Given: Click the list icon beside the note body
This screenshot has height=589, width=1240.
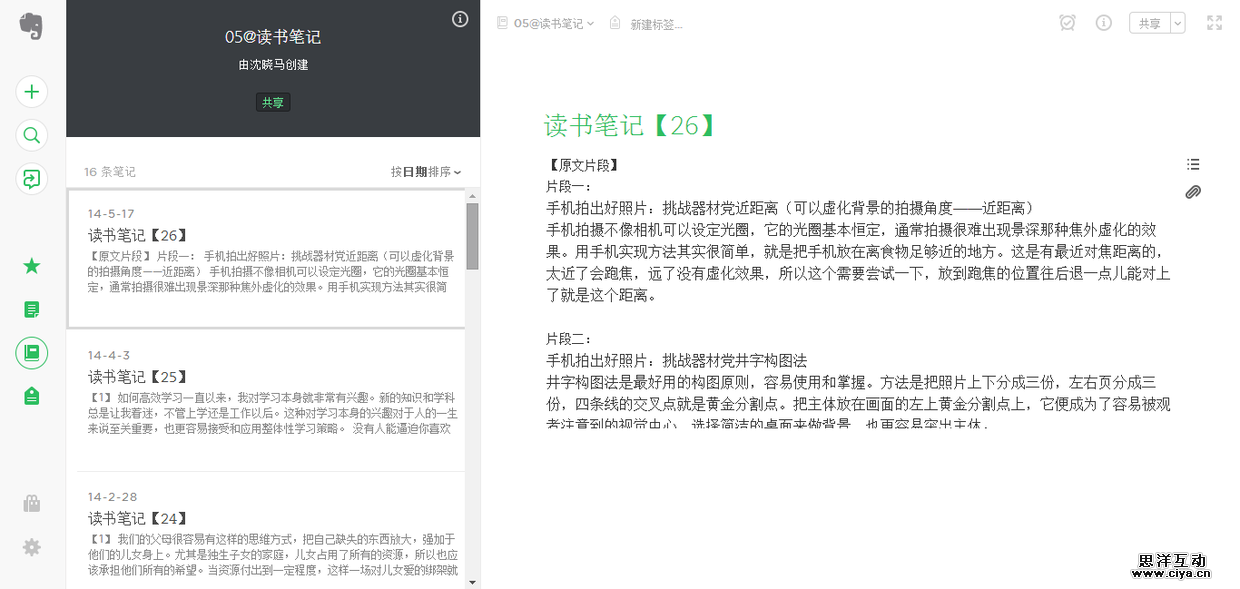Looking at the screenshot, I should [x=1193, y=164].
